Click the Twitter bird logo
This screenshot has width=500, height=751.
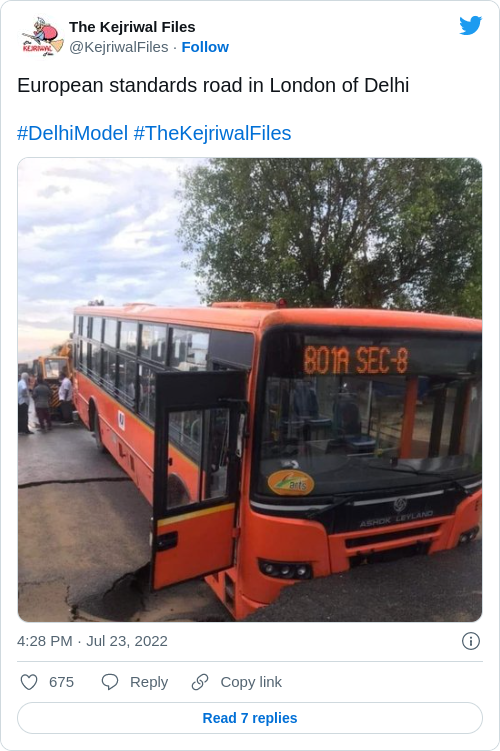click(x=470, y=25)
